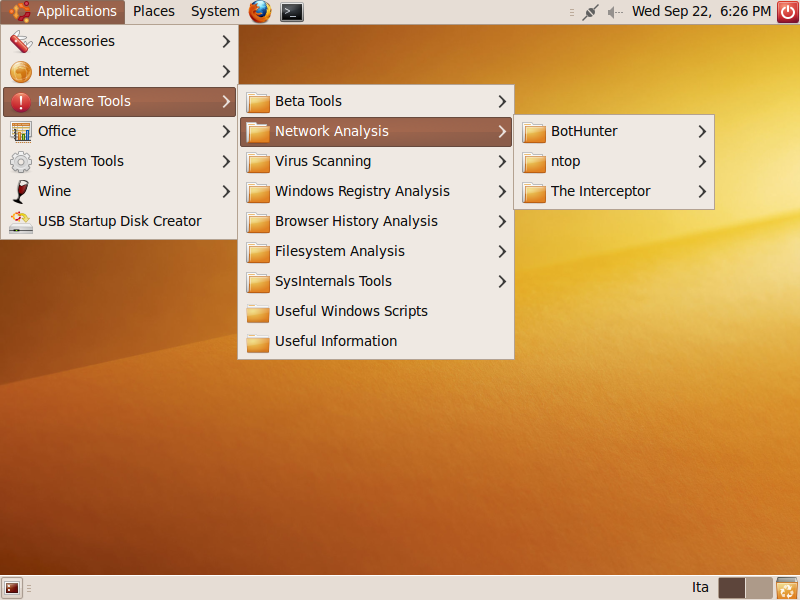Open the Useful Information entry
The width and height of the screenshot is (800, 600).
click(376, 342)
